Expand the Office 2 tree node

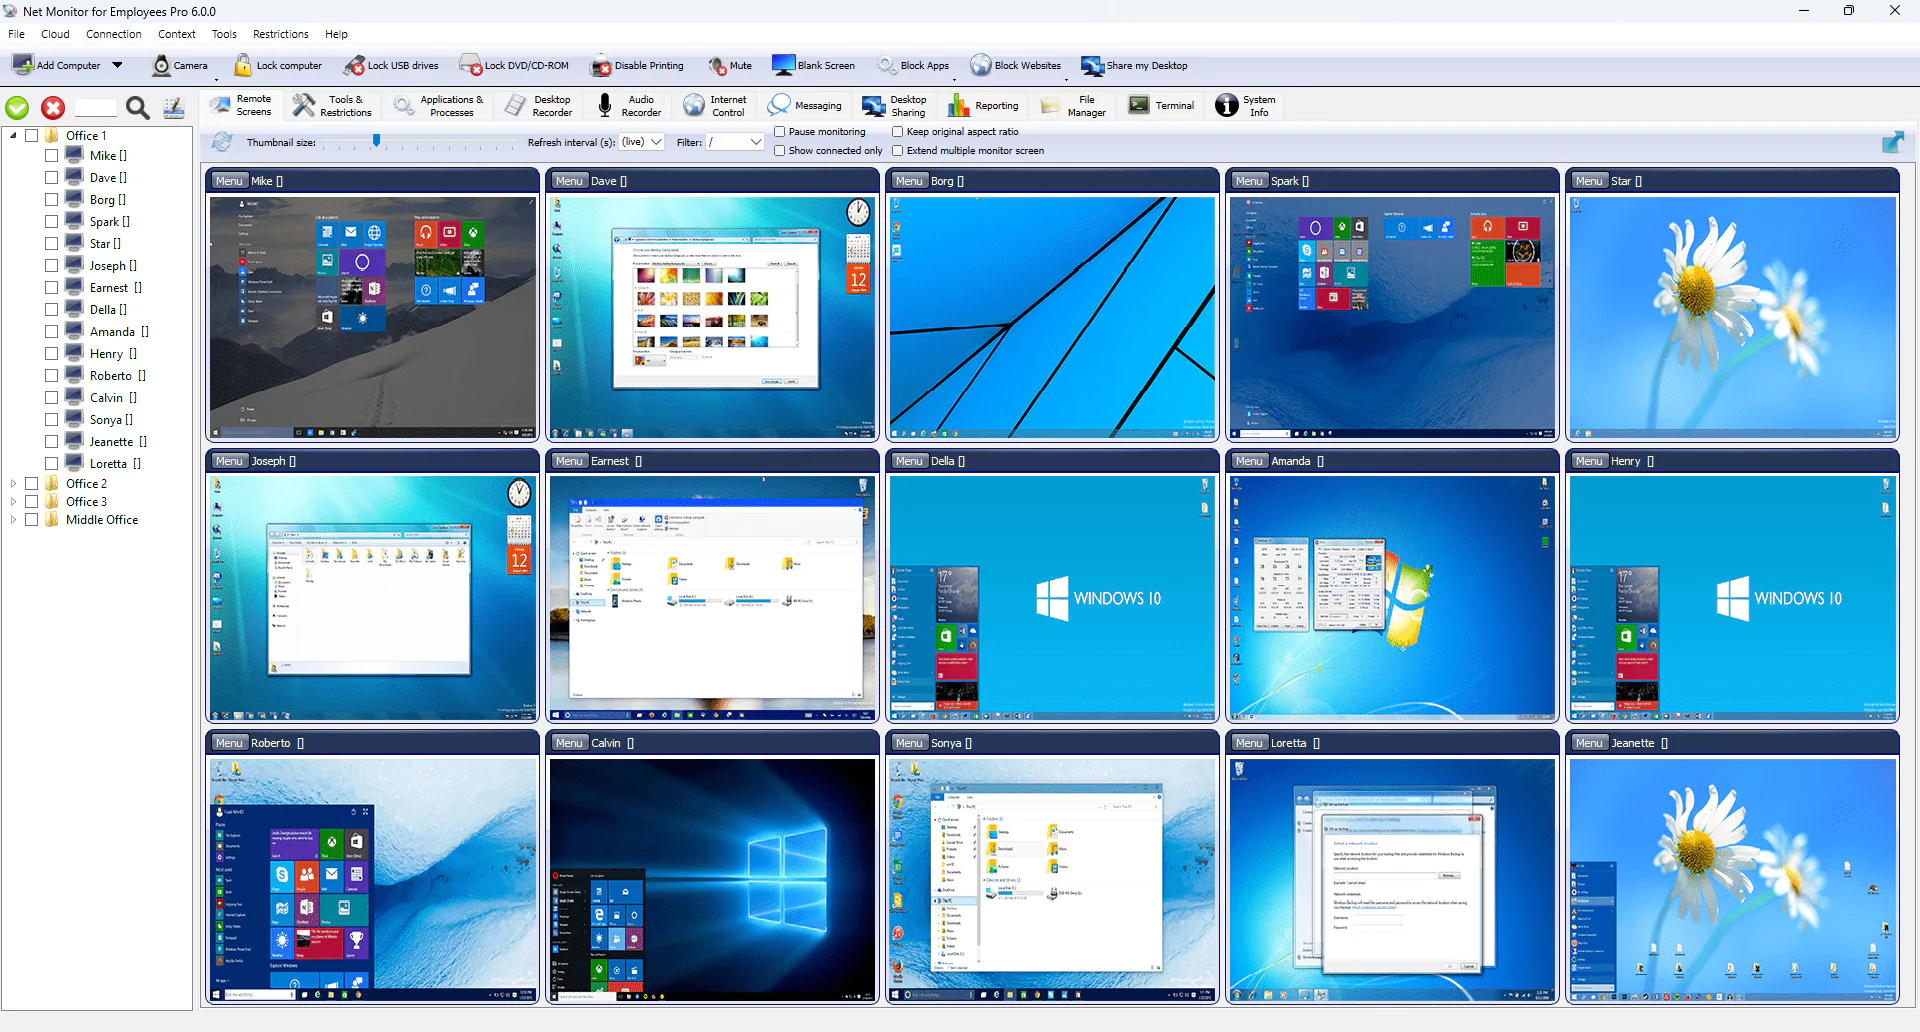pos(13,483)
